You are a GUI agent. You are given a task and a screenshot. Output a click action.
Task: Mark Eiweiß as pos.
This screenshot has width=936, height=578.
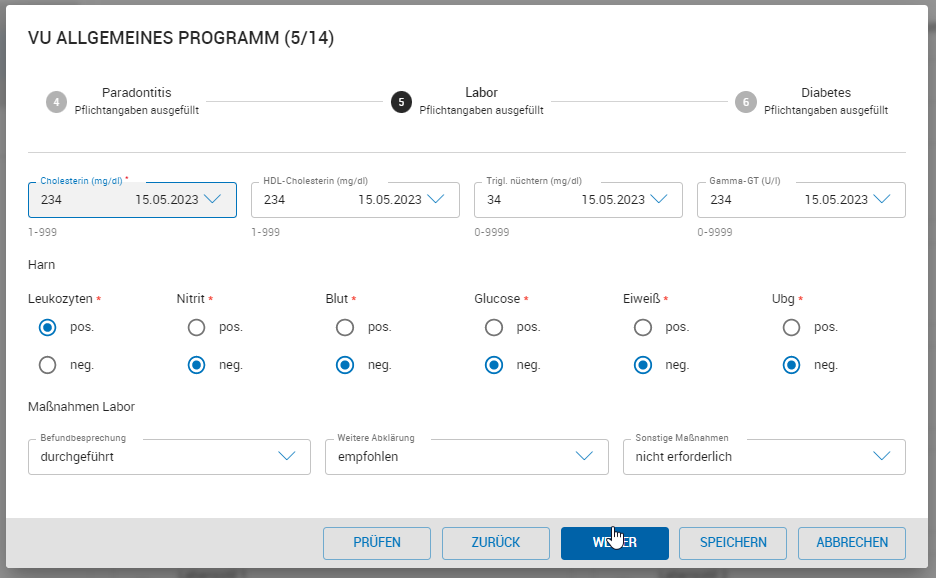pos(643,327)
